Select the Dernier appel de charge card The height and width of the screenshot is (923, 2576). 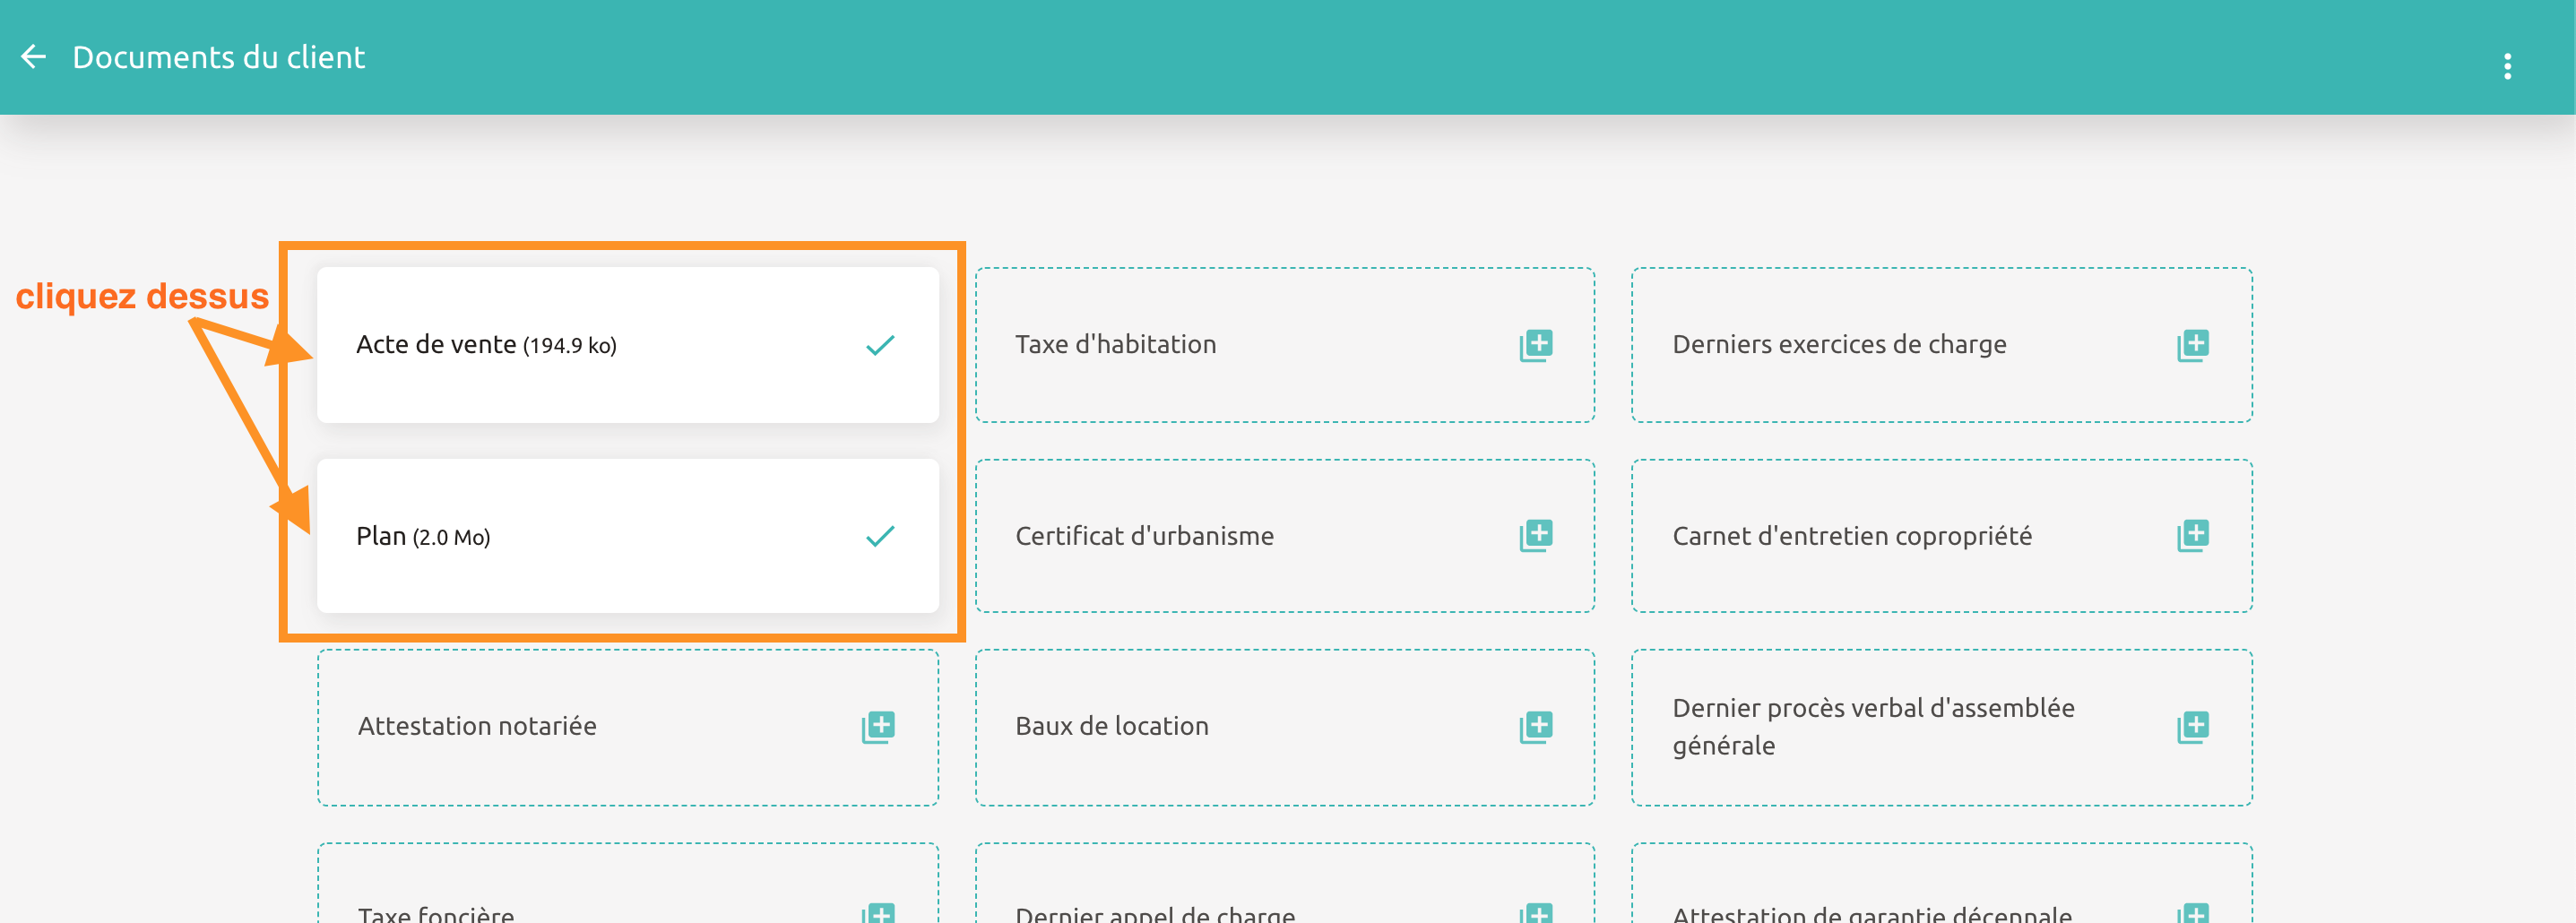point(1285,883)
